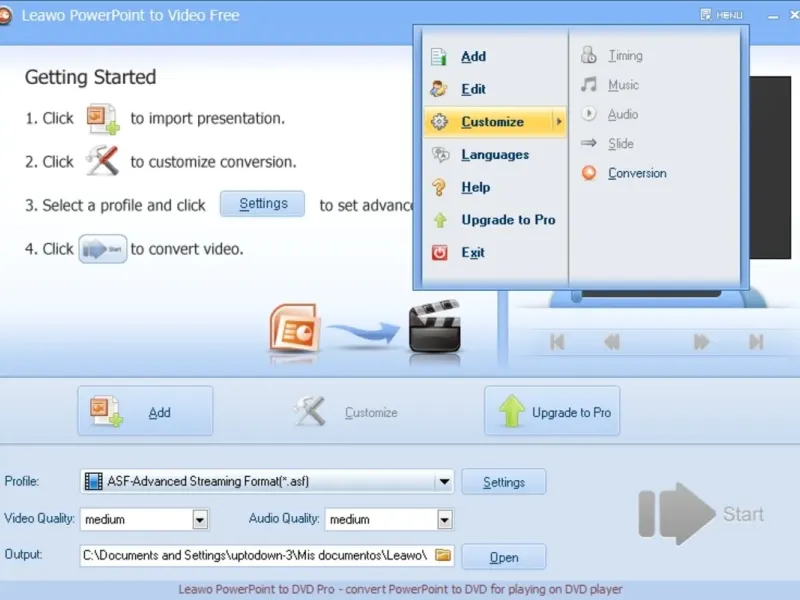Click the clapperboard video graphic

pyautogui.click(x=435, y=327)
